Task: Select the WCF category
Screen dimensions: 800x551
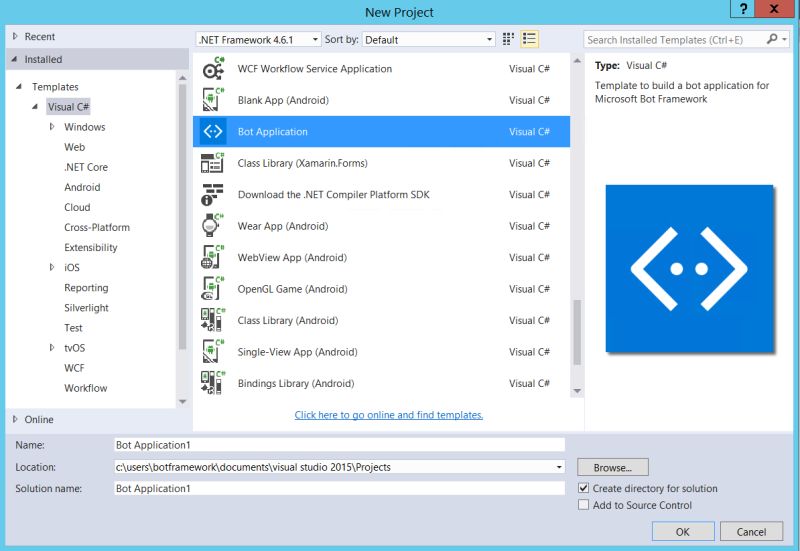Action: tap(74, 368)
